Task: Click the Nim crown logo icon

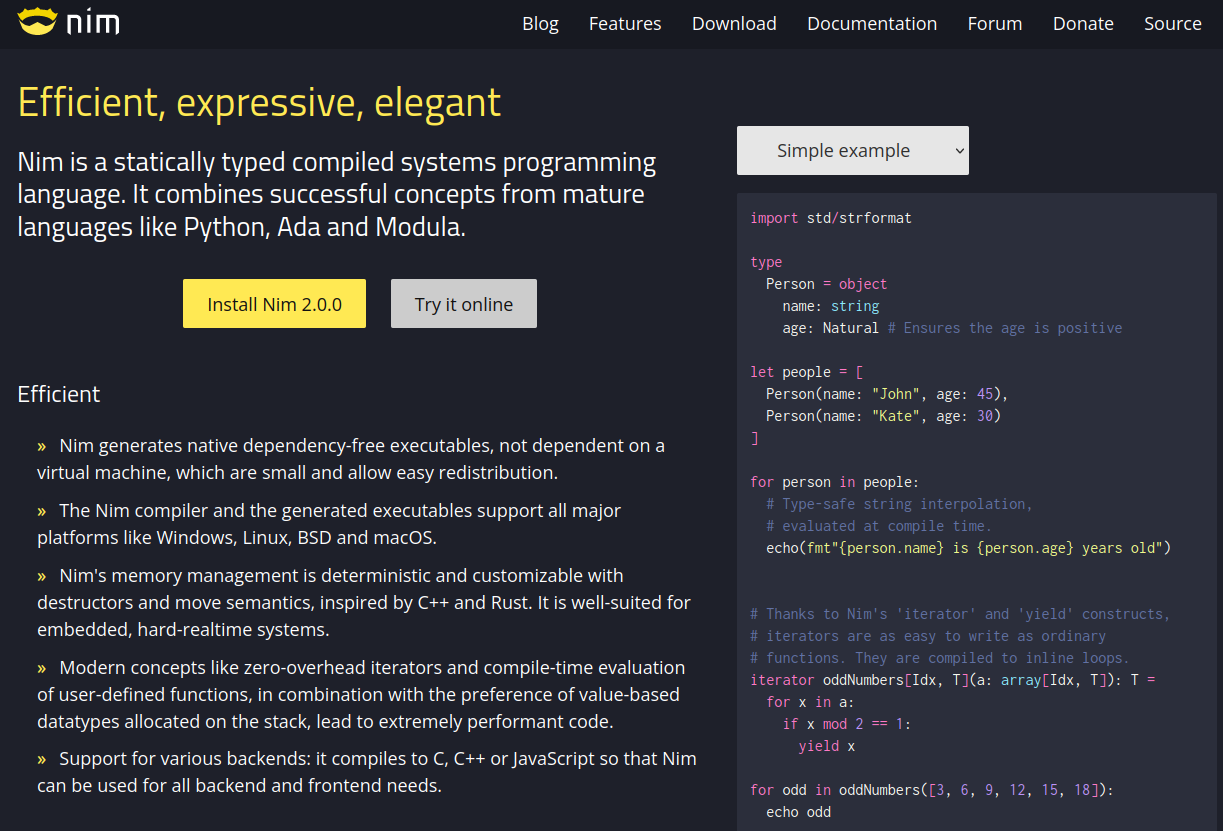Action: click(37, 21)
